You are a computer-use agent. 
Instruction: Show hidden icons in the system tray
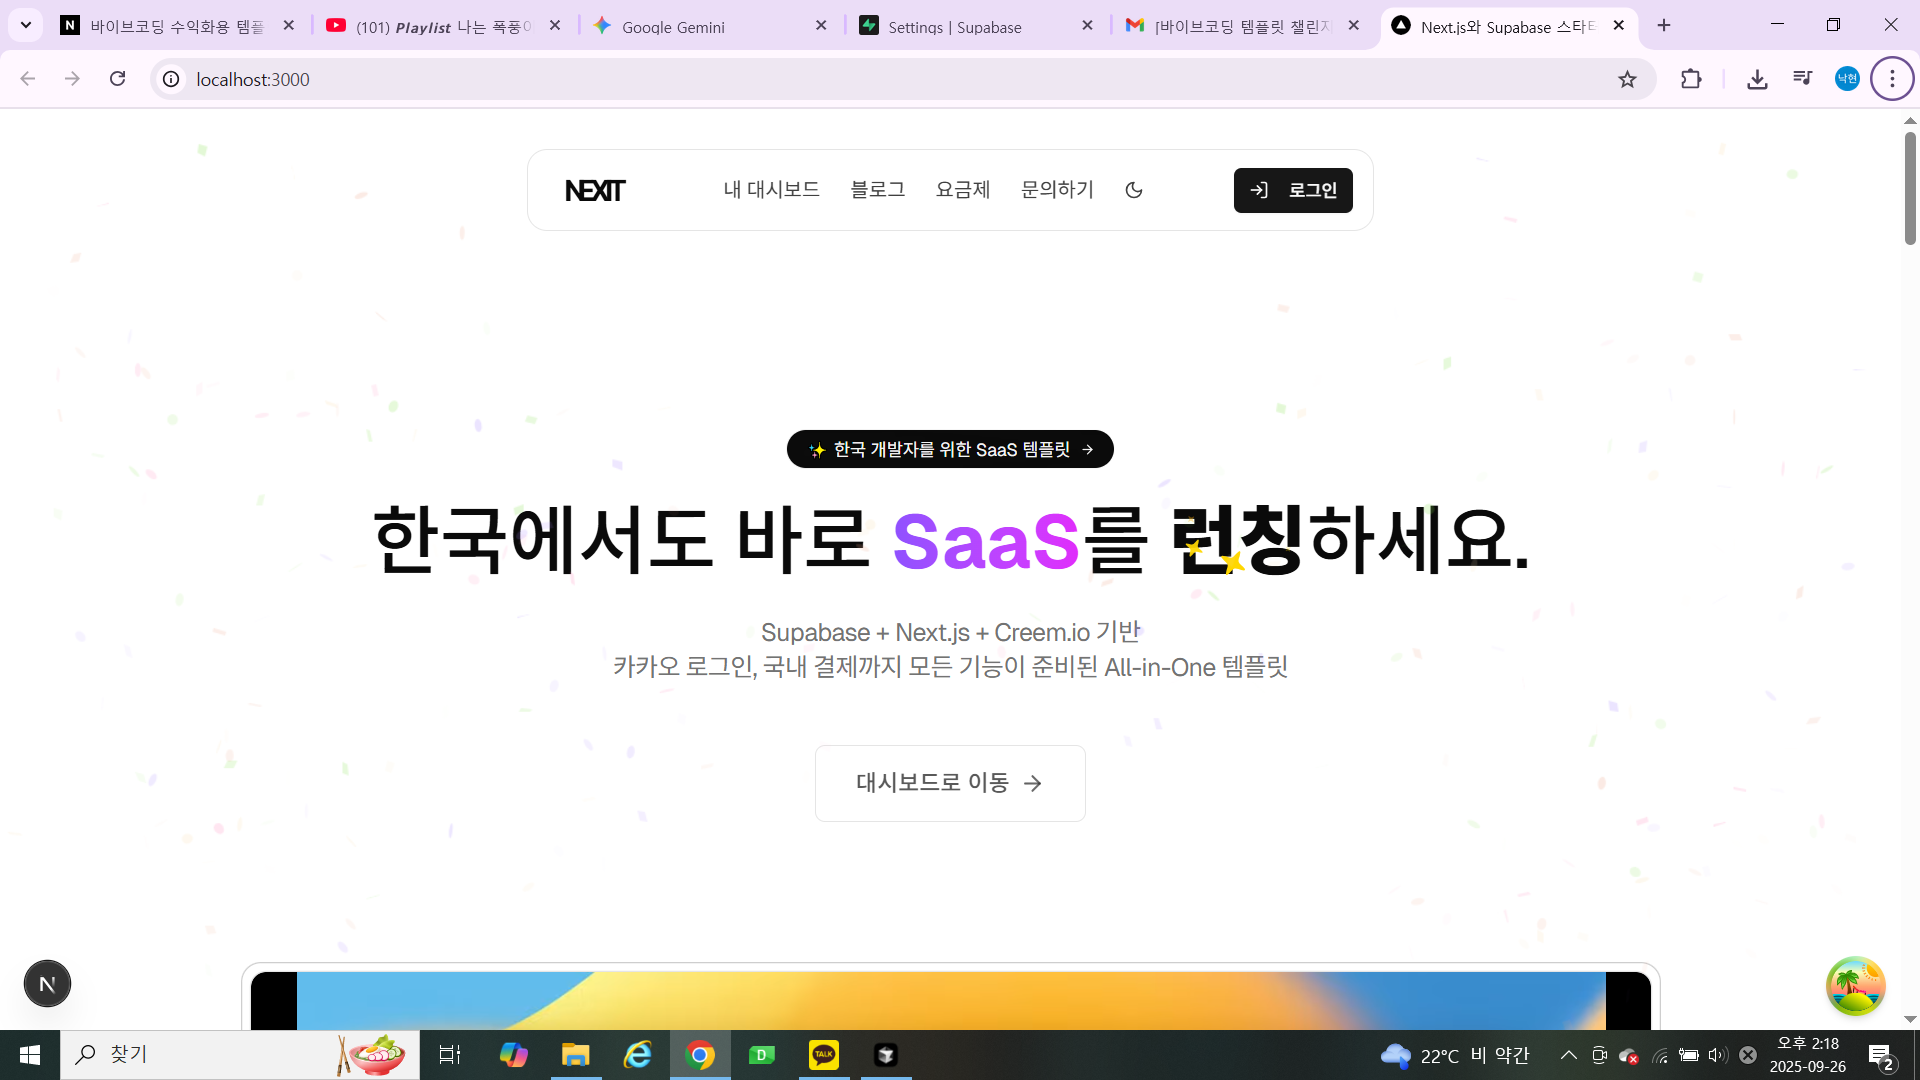pyautogui.click(x=1568, y=1055)
